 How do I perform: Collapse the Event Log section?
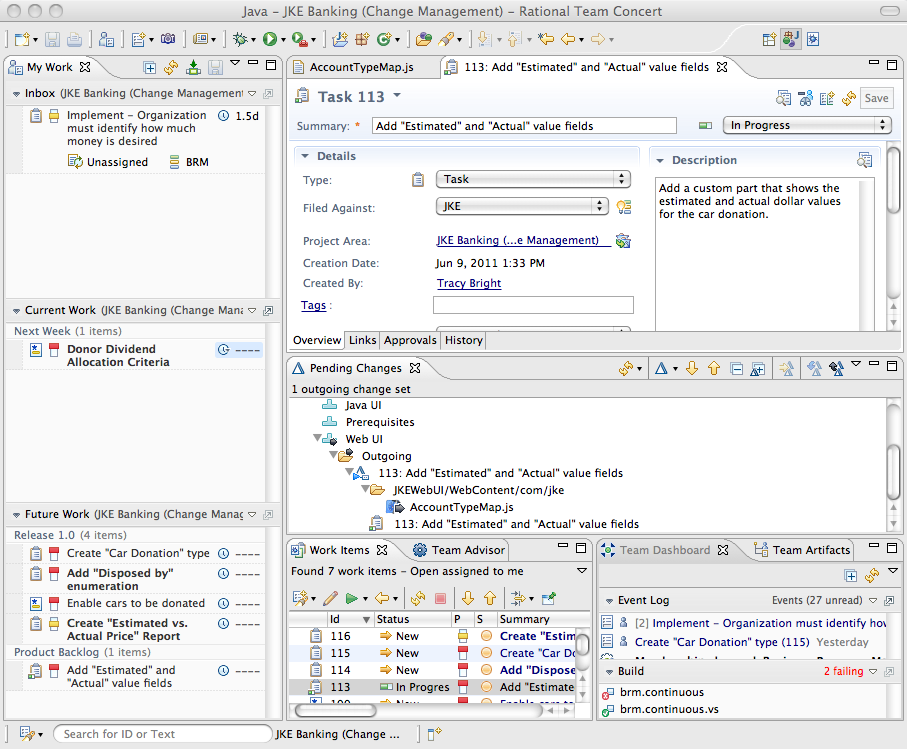[x=609, y=600]
